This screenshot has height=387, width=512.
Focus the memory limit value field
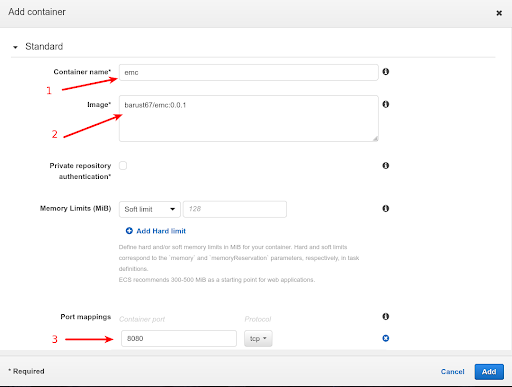[x=235, y=209]
